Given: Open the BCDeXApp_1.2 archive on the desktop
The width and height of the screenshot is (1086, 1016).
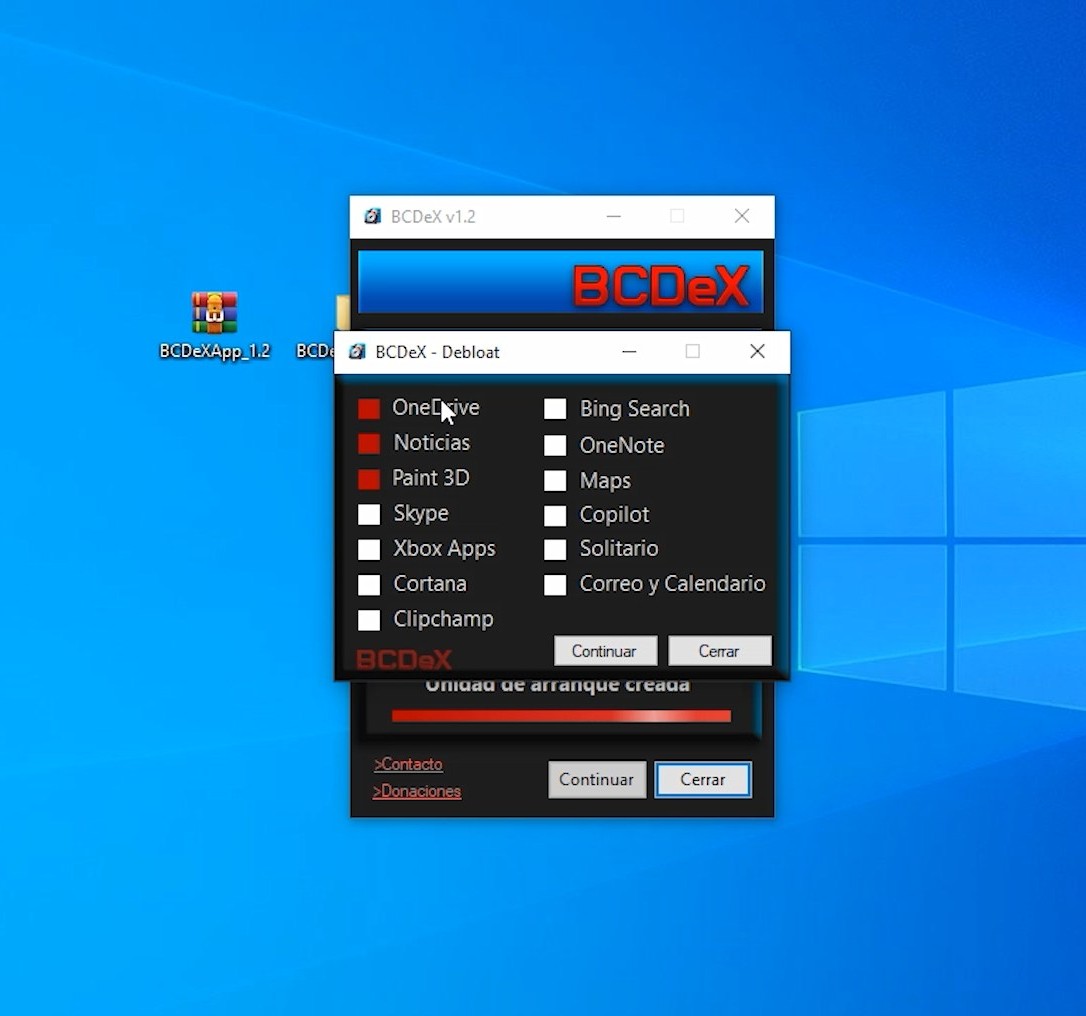Looking at the screenshot, I should click(214, 312).
